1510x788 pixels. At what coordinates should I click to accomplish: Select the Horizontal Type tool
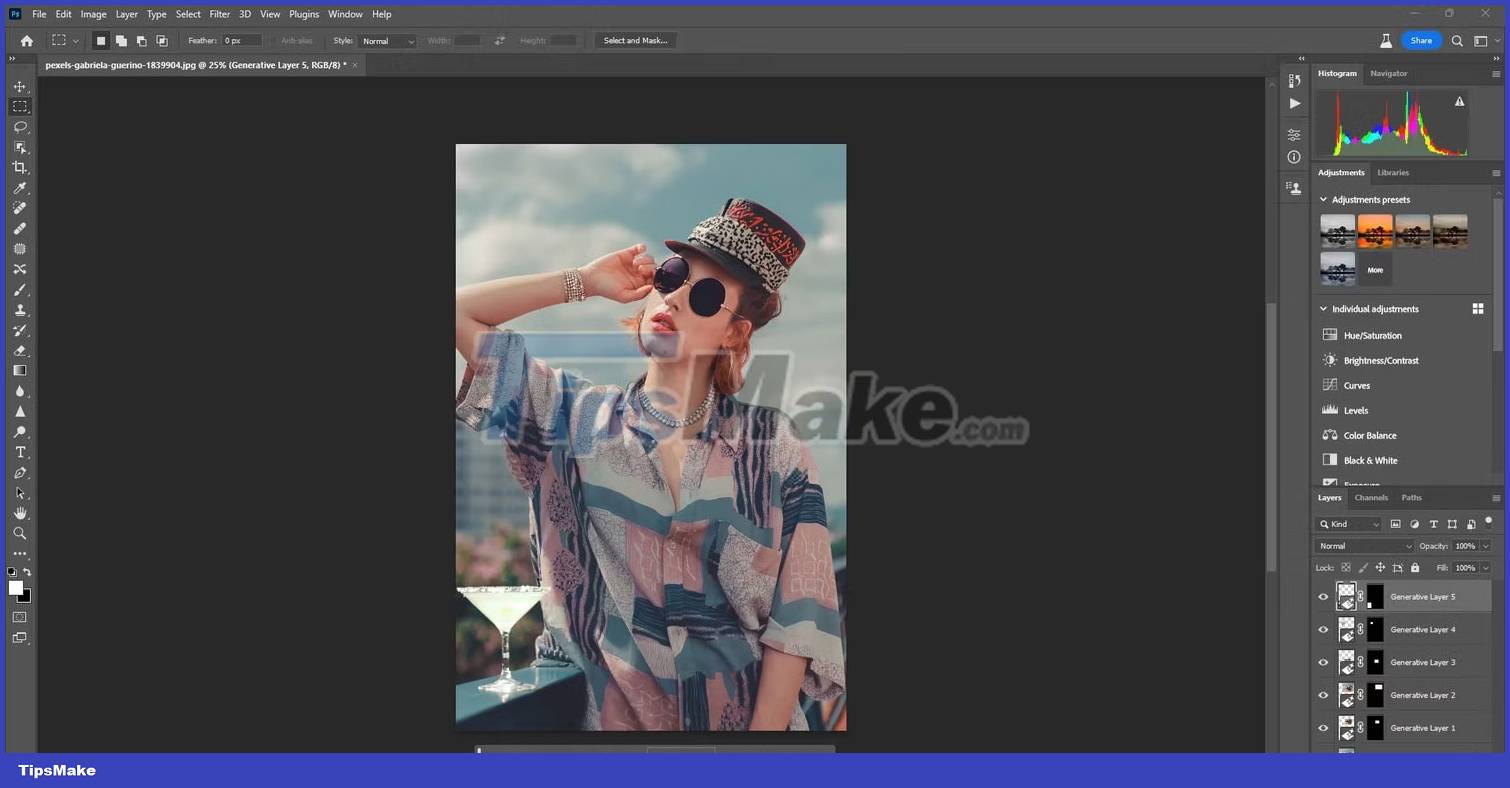click(20, 452)
